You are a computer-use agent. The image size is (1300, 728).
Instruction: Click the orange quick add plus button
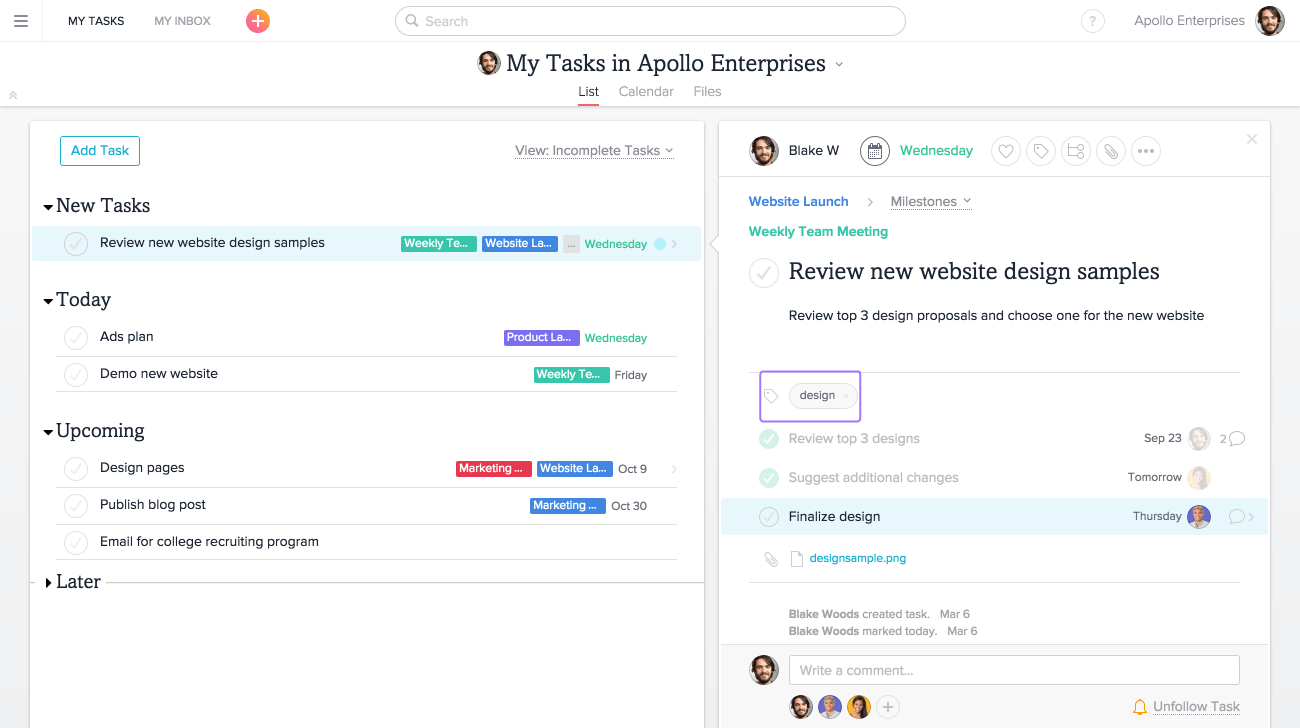[x=258, y=21]
